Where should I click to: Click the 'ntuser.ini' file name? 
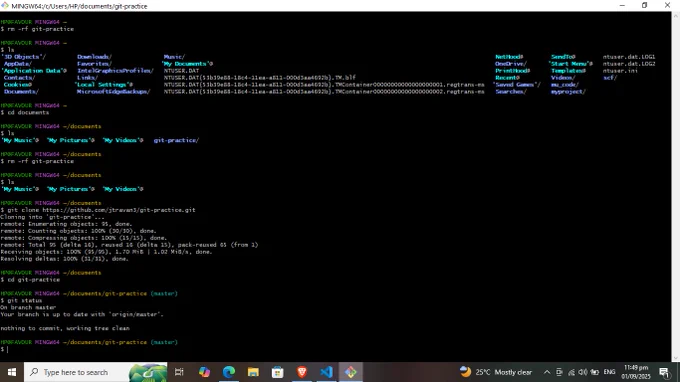(620, 71)
